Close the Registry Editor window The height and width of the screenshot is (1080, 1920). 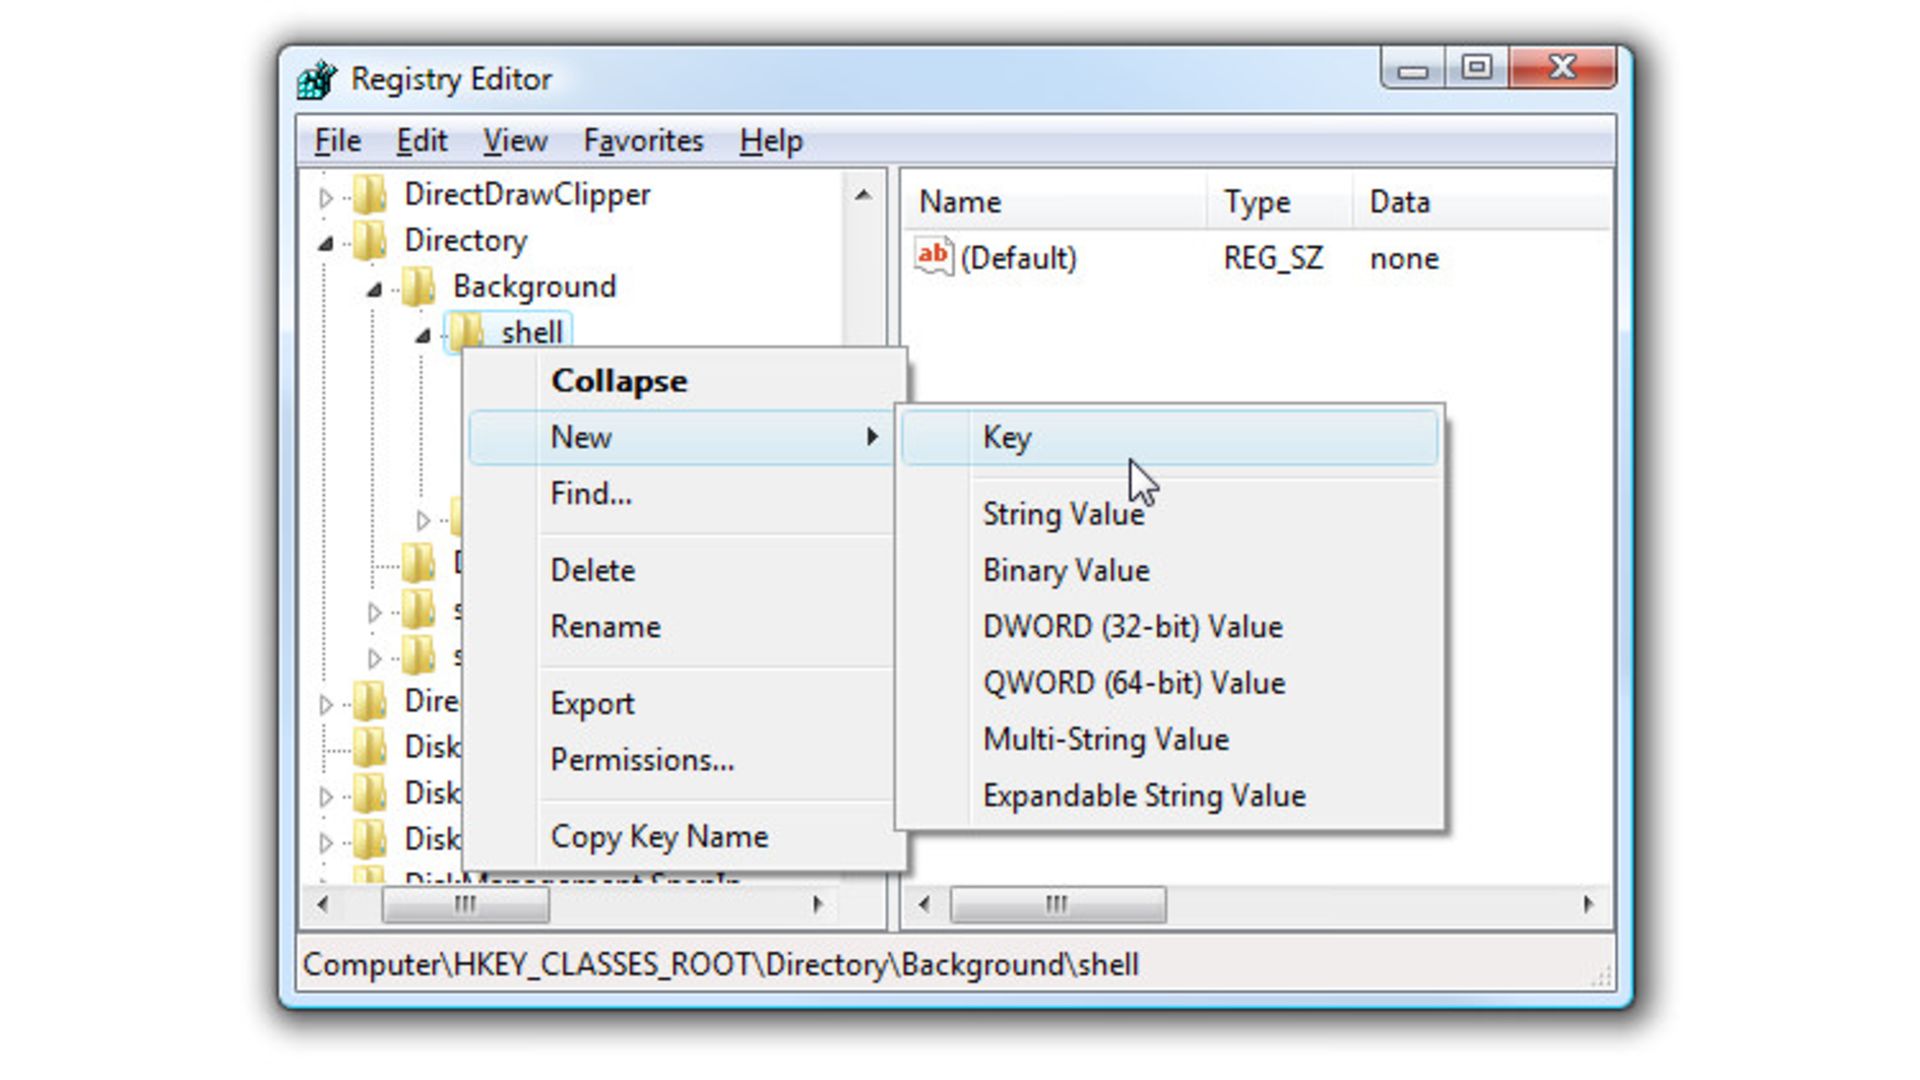[1562, 69]
